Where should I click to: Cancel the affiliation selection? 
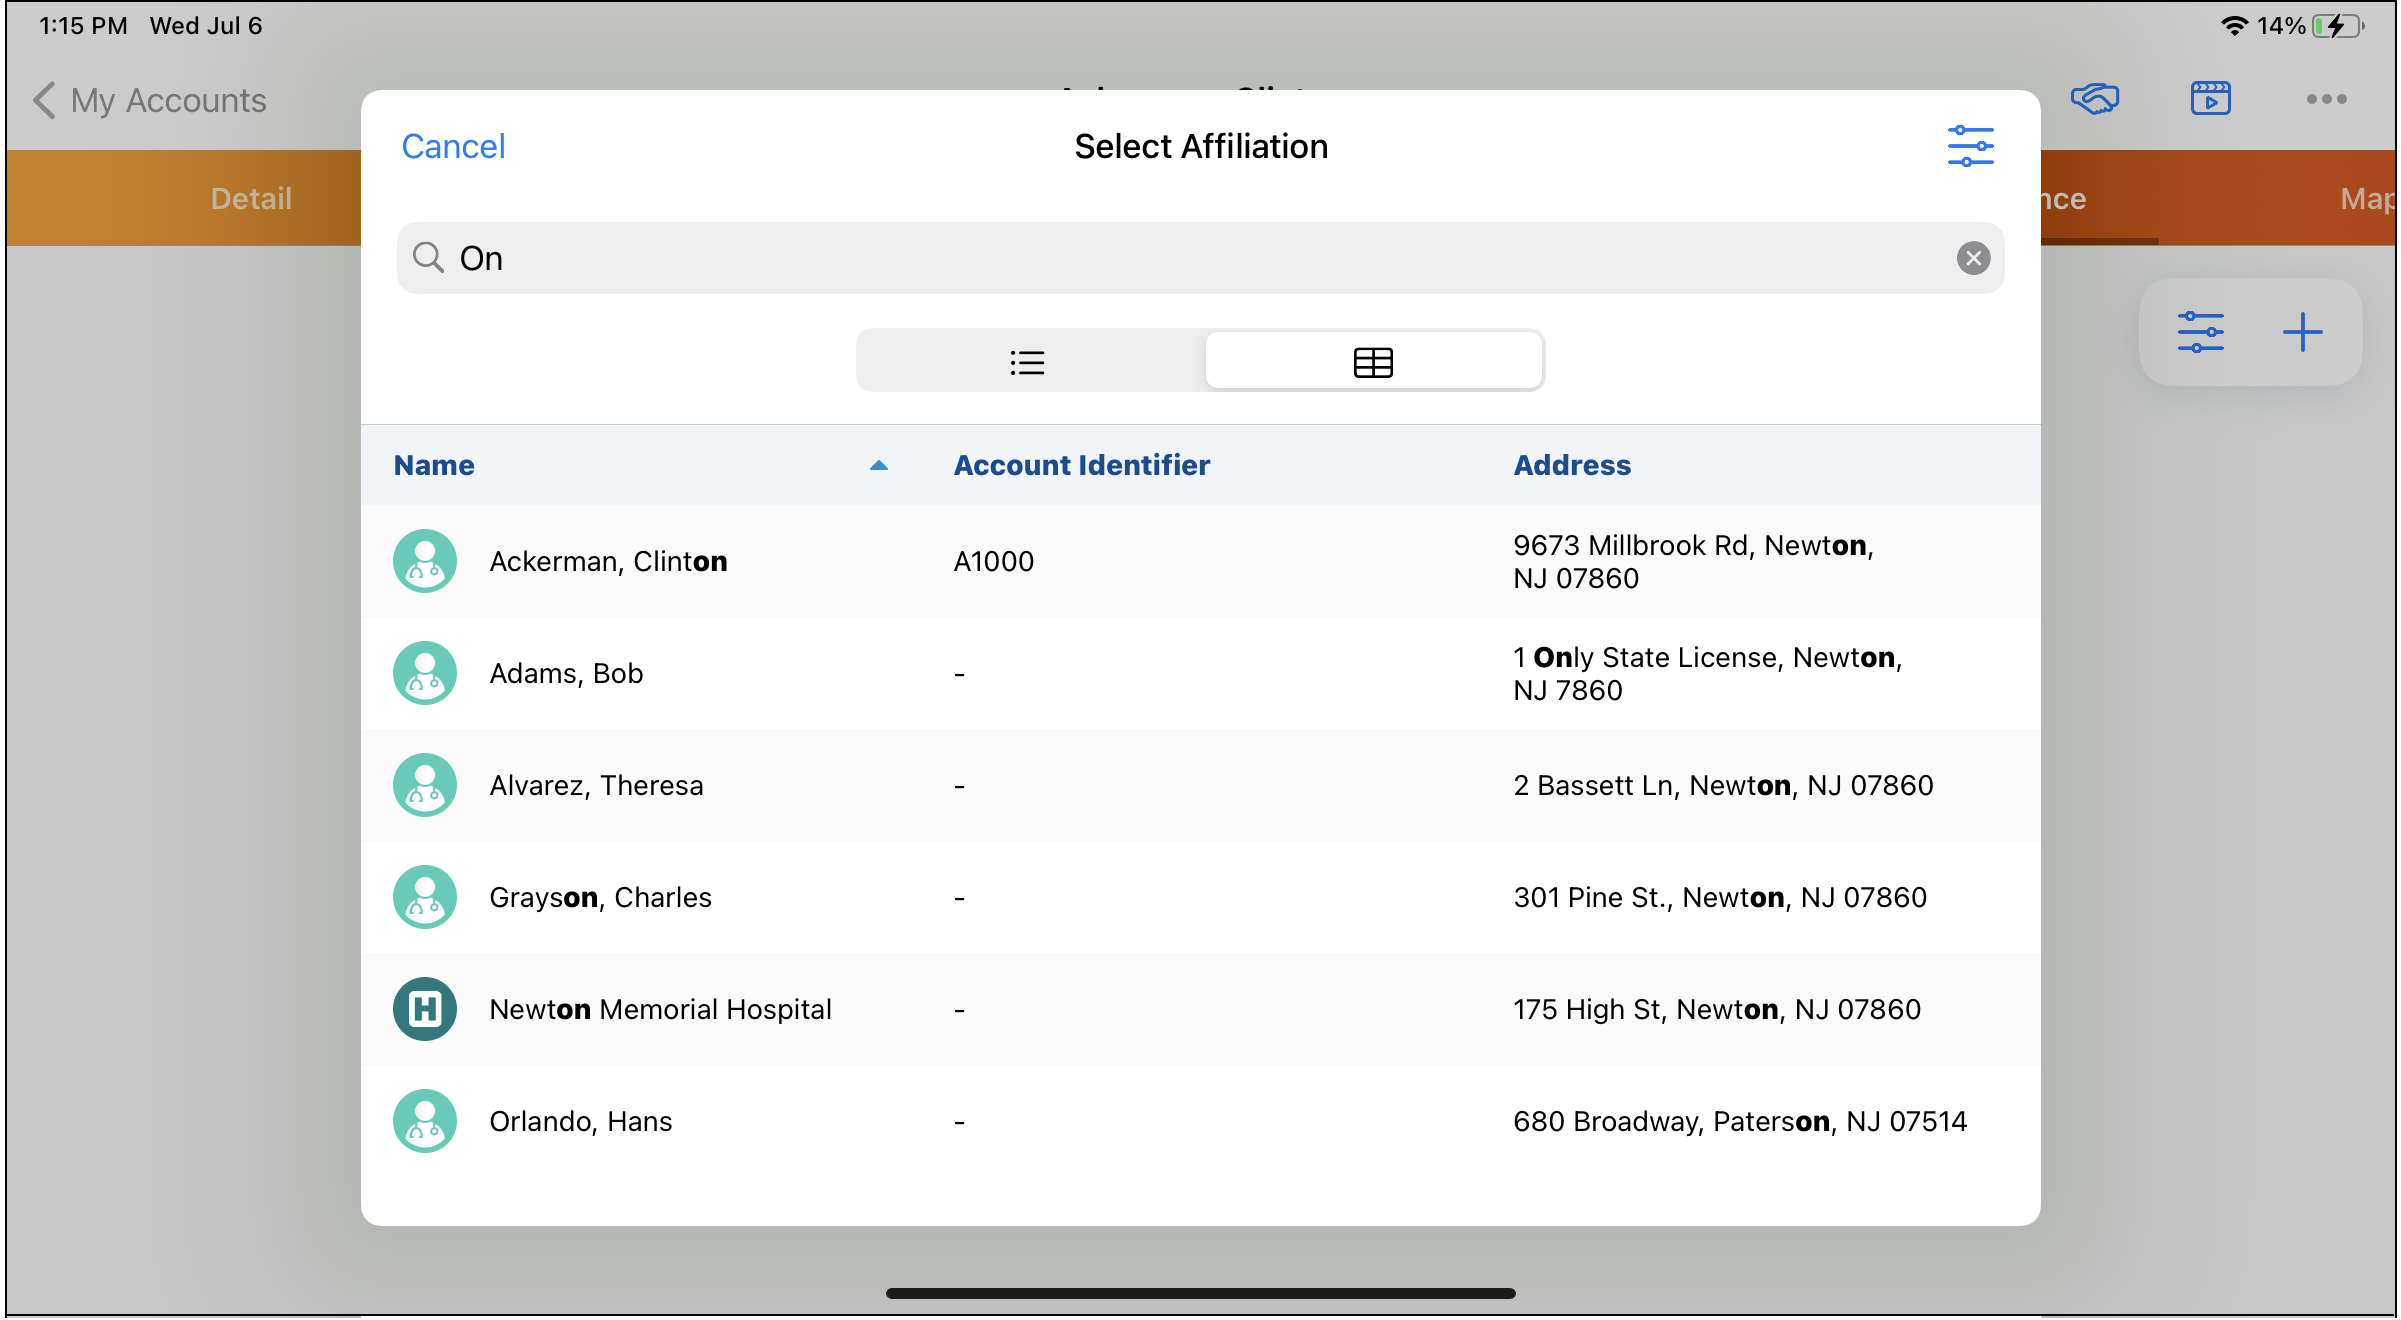point(453,146)
